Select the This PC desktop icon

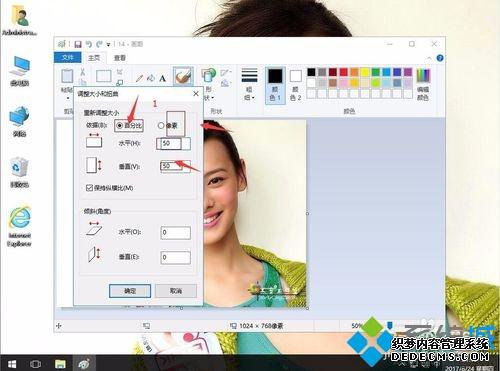pyautogui.click(x=20, y=71)
